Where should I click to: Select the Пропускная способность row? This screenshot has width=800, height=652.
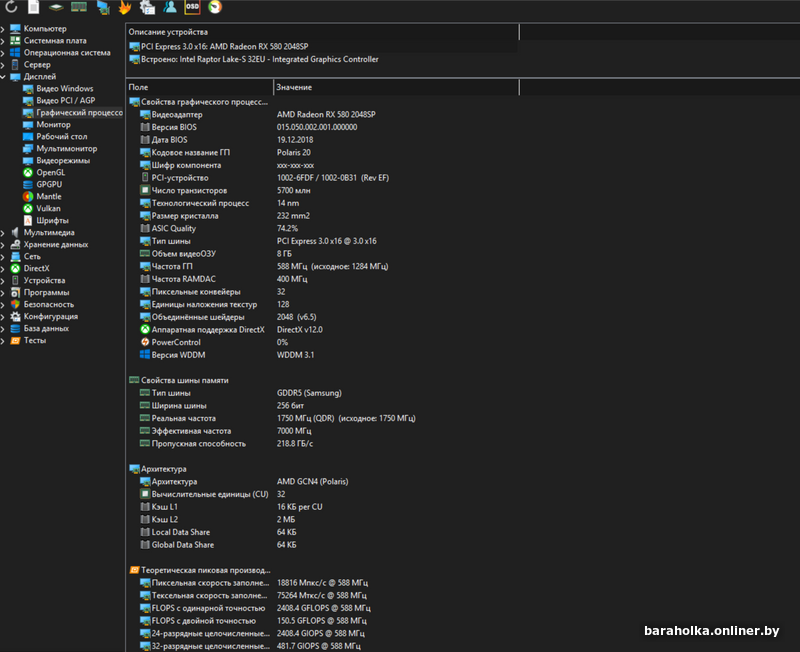tap(322, 444)
